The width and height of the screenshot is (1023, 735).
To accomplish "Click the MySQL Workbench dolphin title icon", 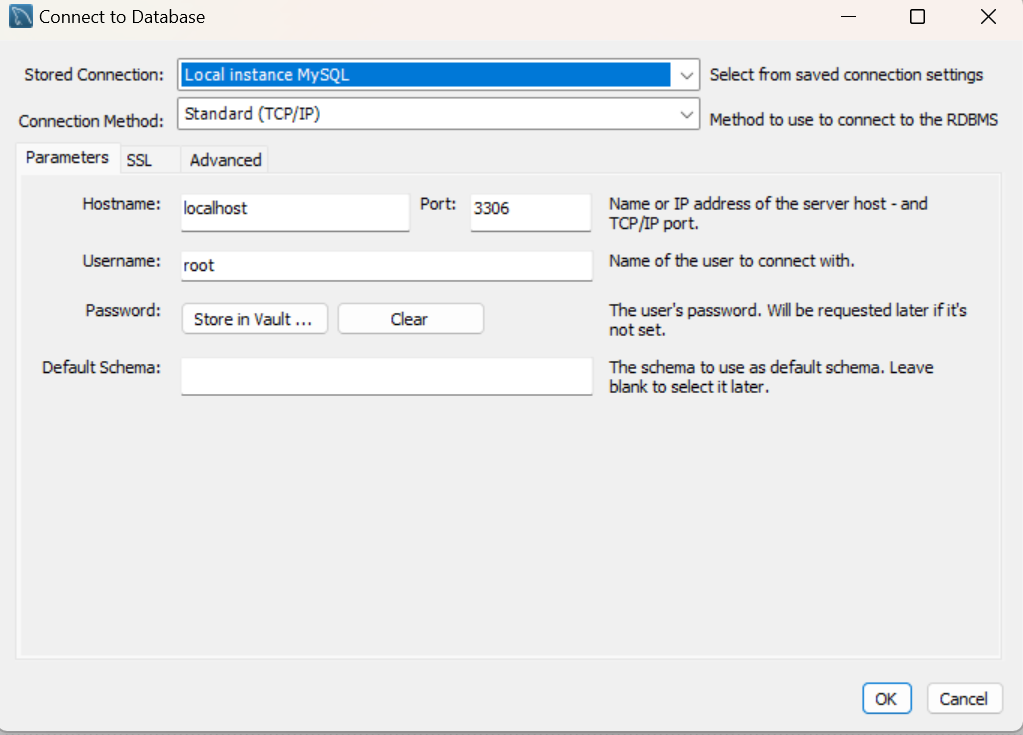I will coord(20,16).
